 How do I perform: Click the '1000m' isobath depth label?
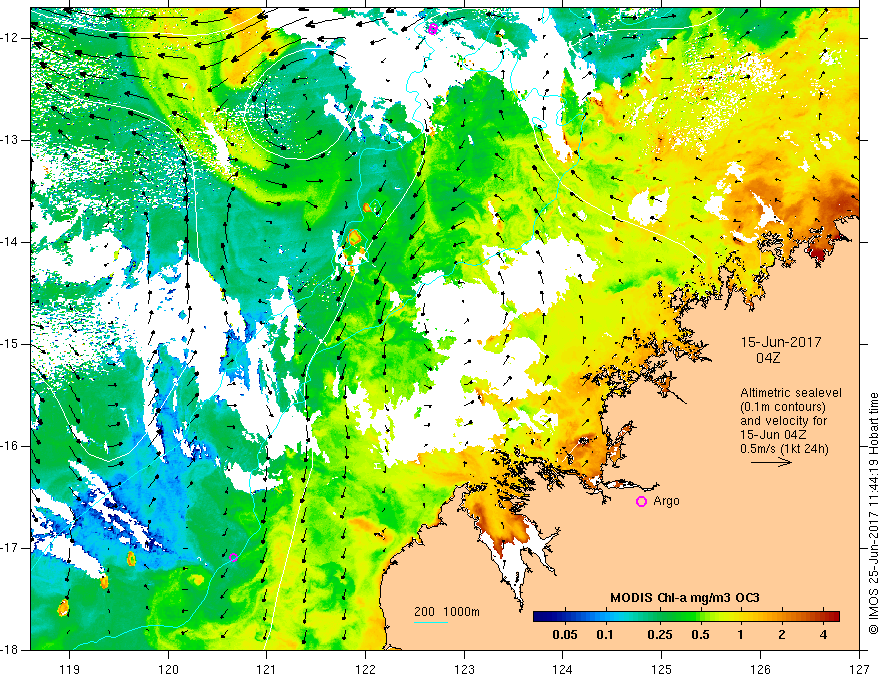click(462, 612)
